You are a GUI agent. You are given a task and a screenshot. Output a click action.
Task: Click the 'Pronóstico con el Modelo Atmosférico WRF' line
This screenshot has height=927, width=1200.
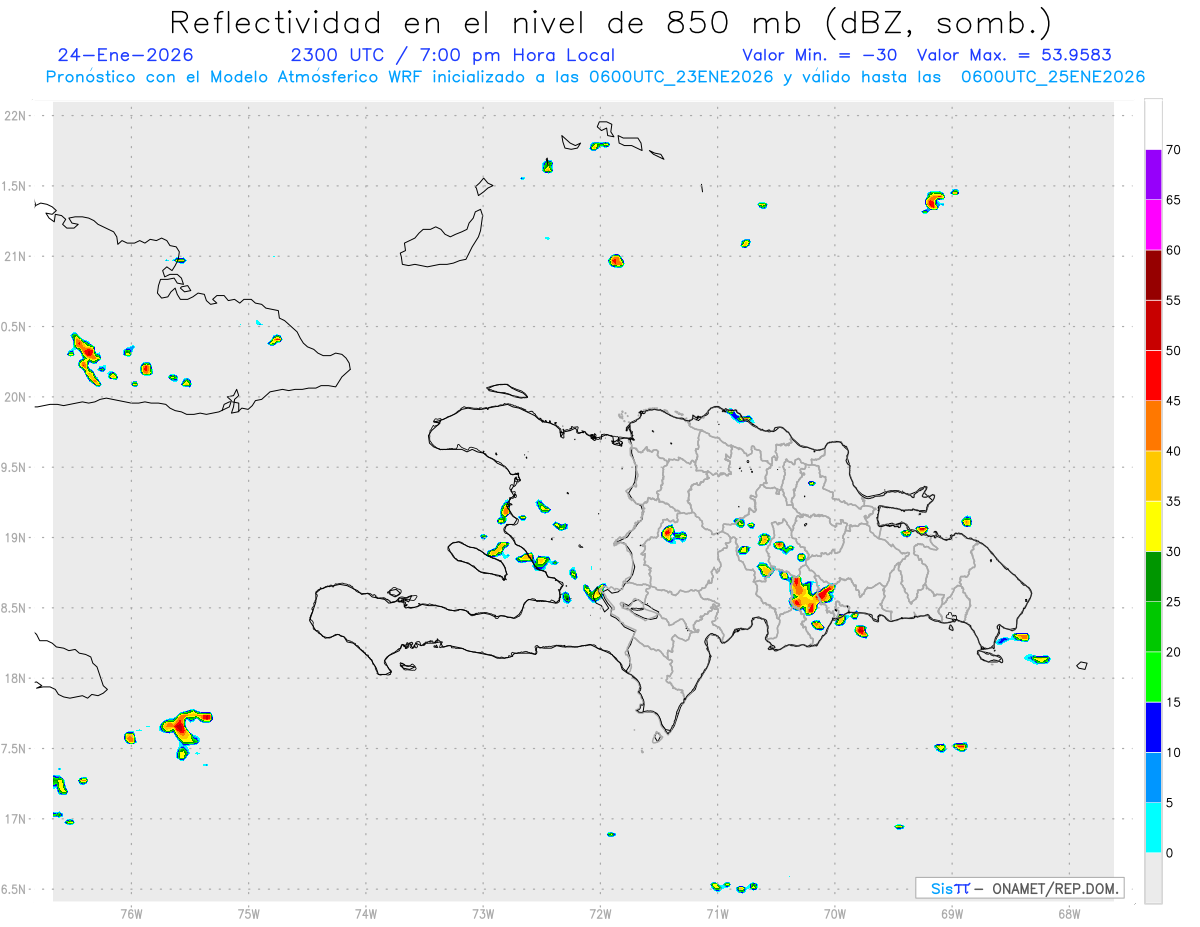595,77
